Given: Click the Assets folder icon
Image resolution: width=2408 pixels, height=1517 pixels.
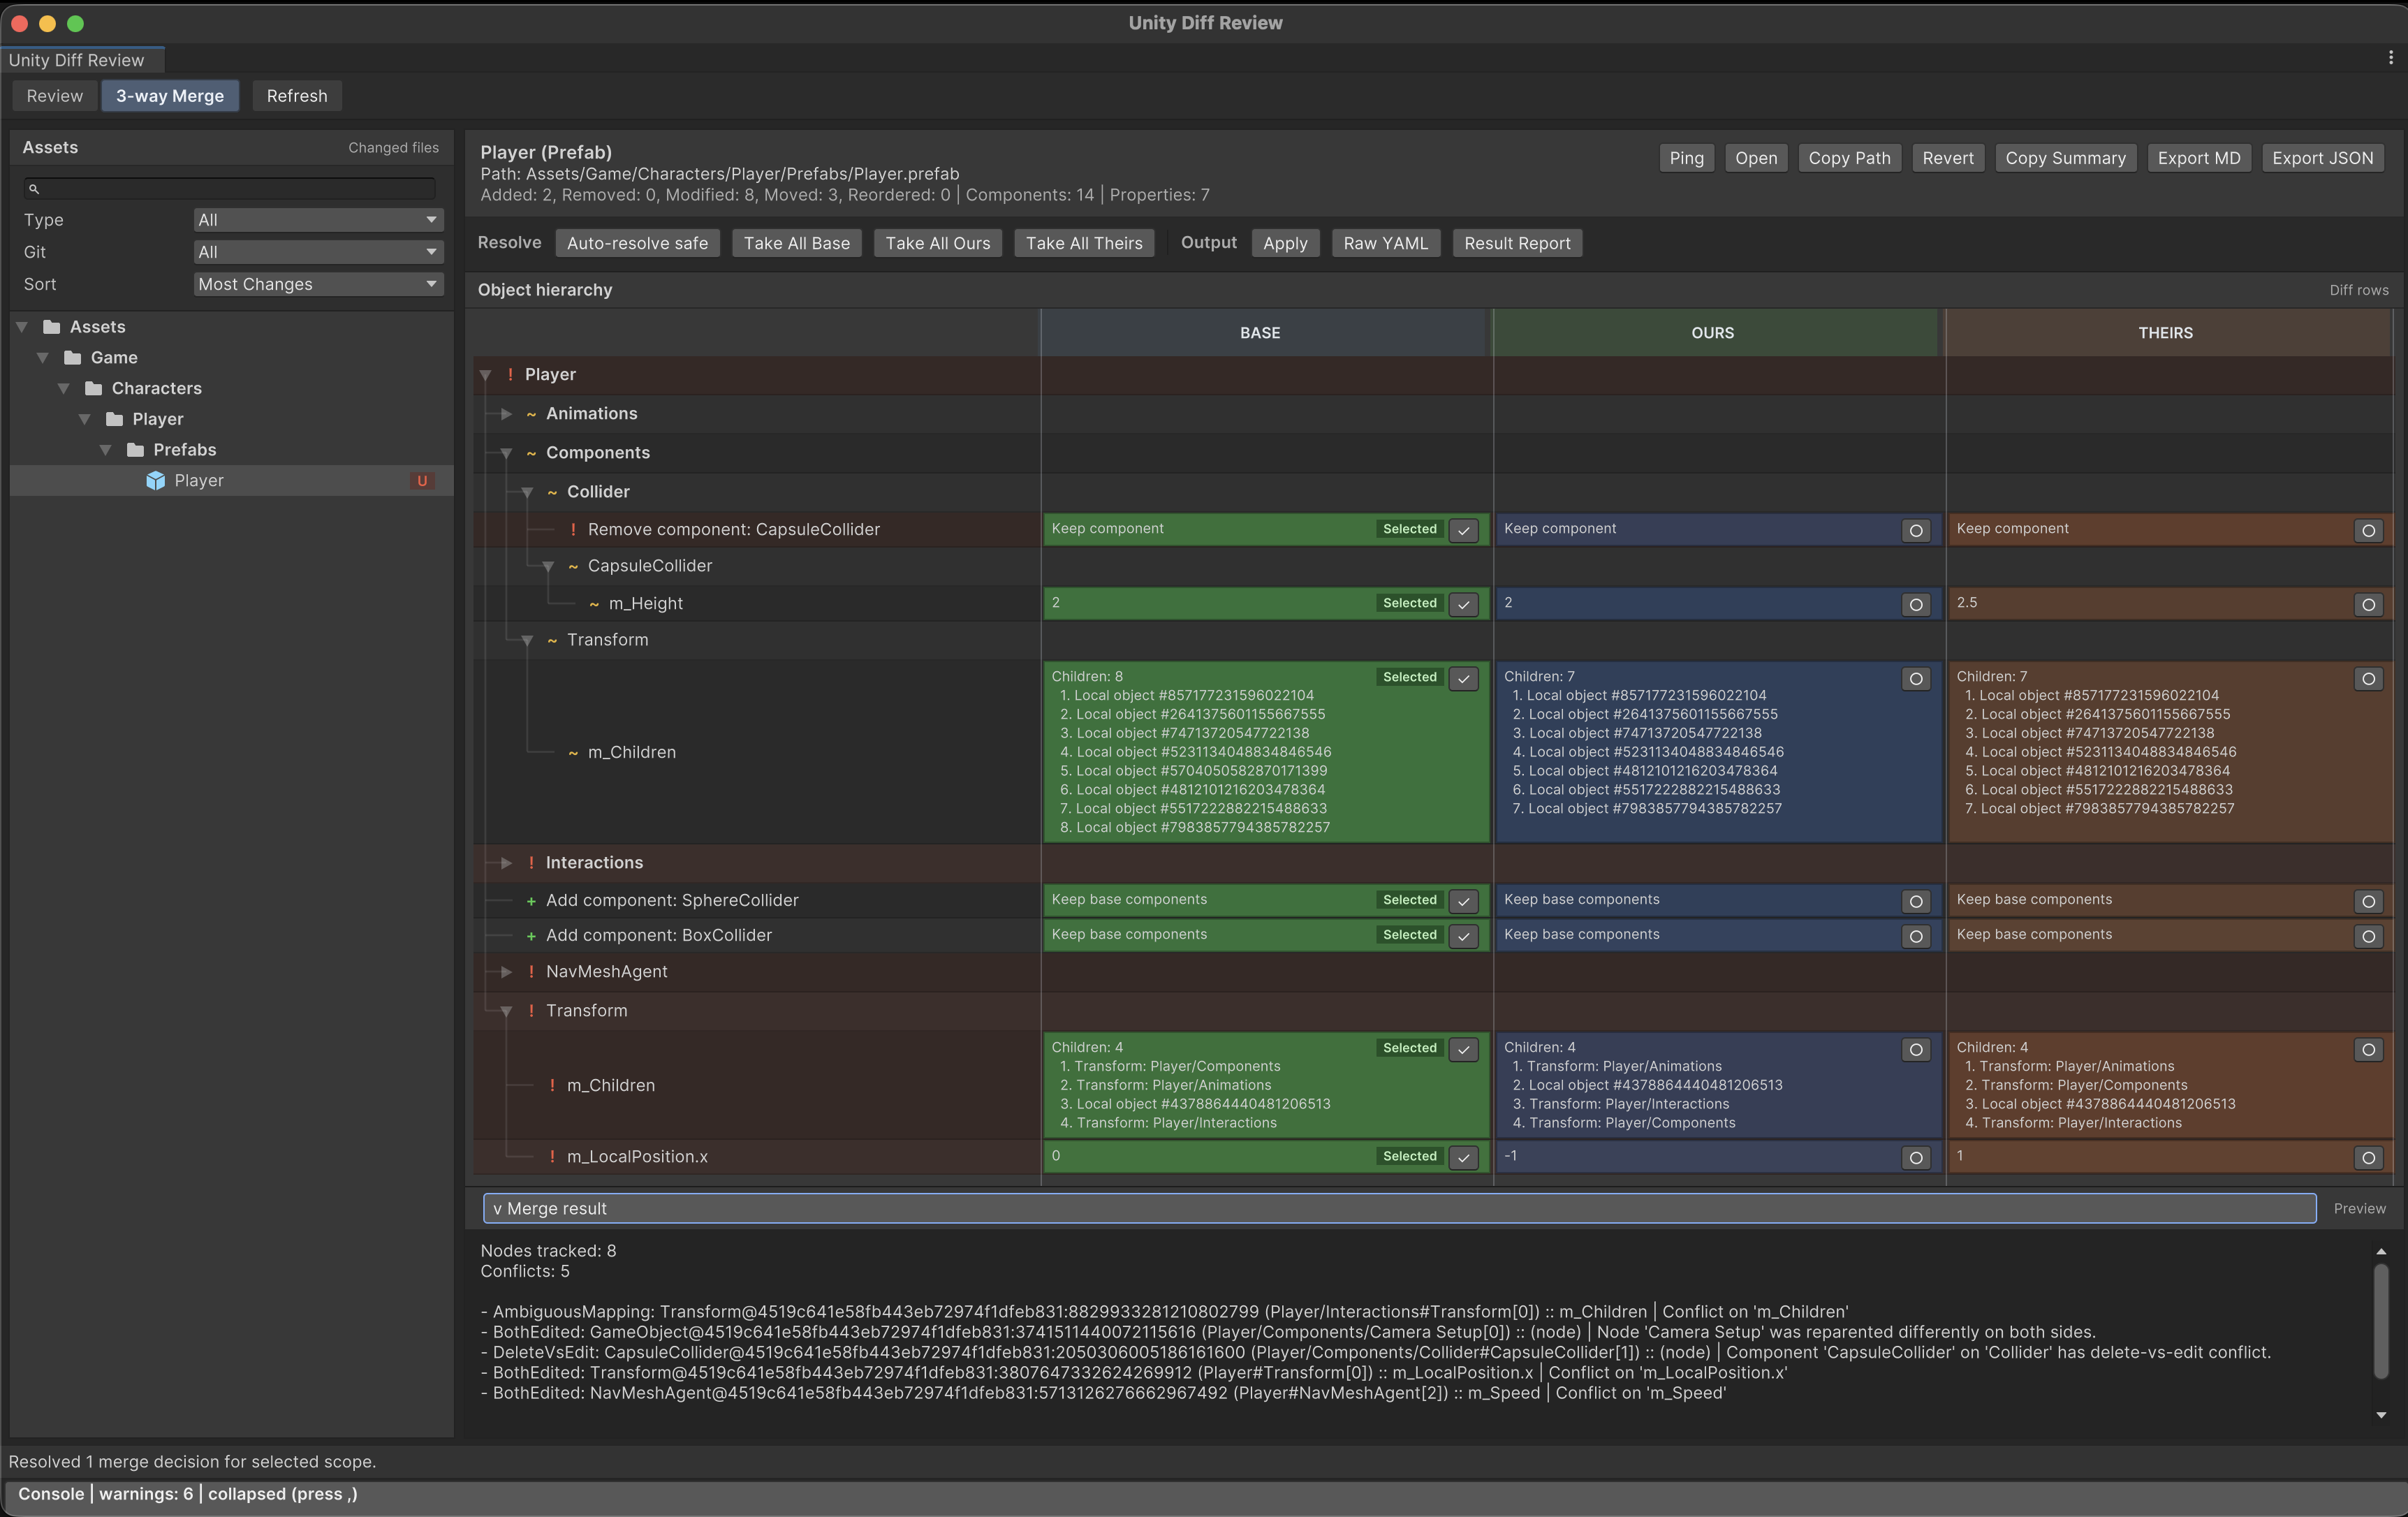Looking at the screenshot, I should 52,327.
